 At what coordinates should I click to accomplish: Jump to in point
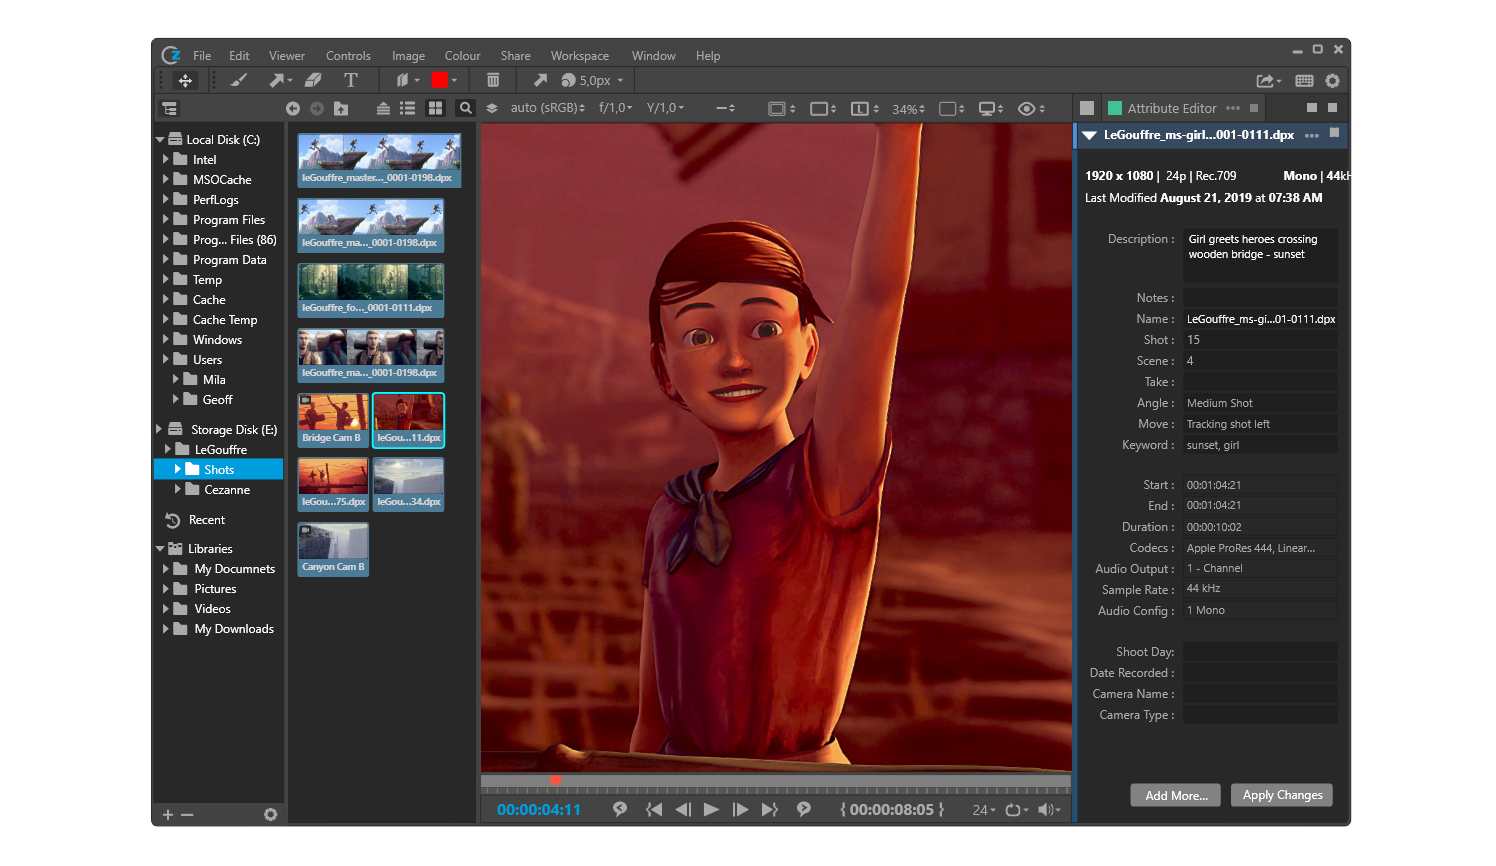(x=654, y=810)
